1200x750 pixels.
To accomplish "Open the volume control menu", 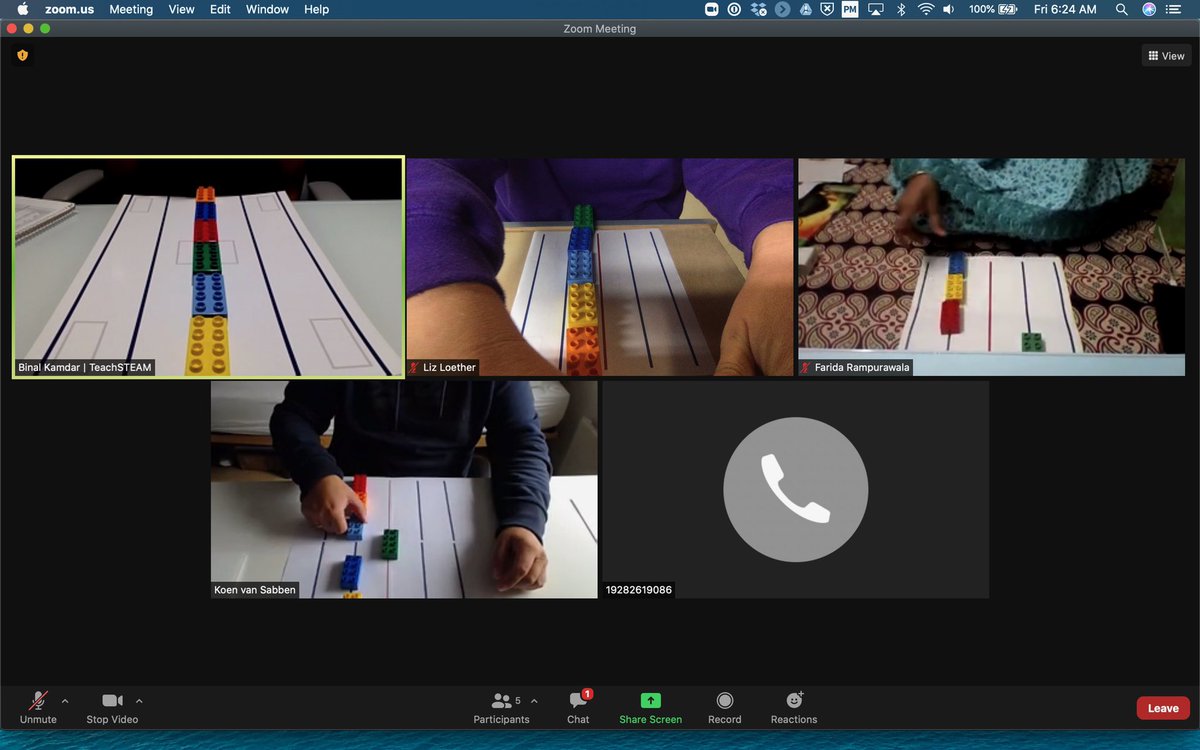I will tap(951, 9).
